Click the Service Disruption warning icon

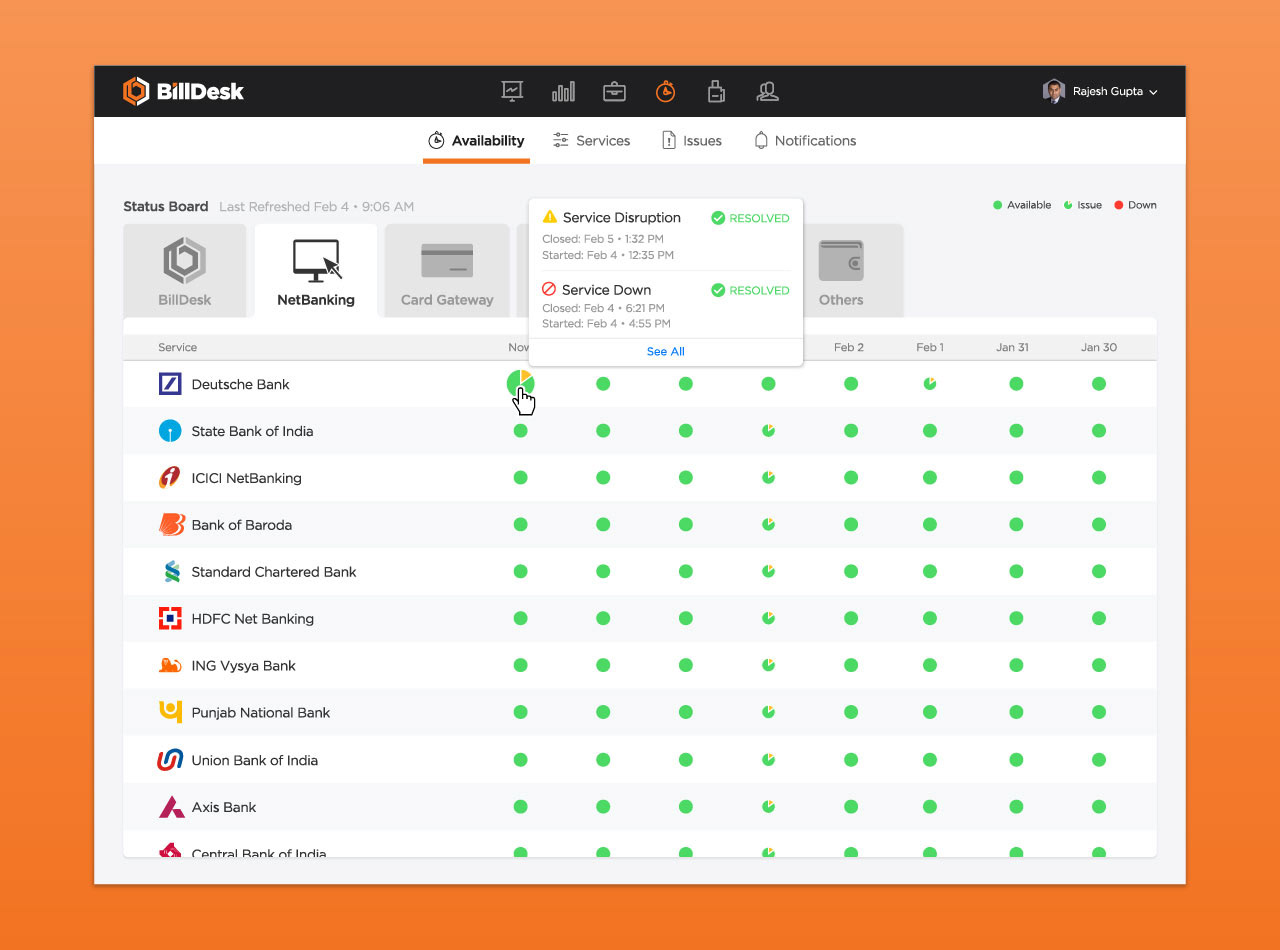click(x=549, y=217)
